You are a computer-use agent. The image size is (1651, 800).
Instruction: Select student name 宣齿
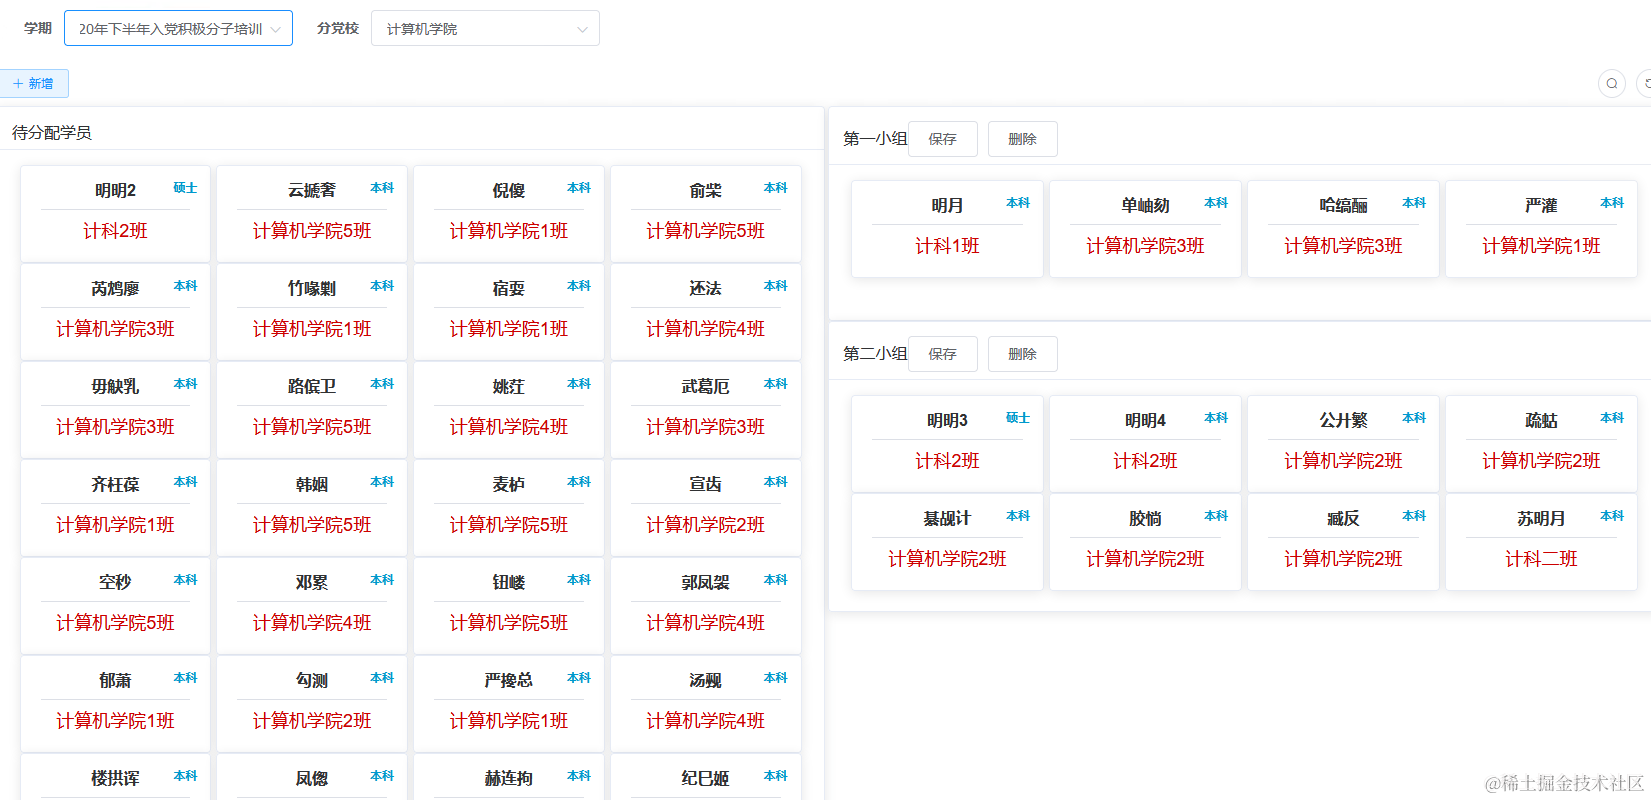click(x=705, y=484)
